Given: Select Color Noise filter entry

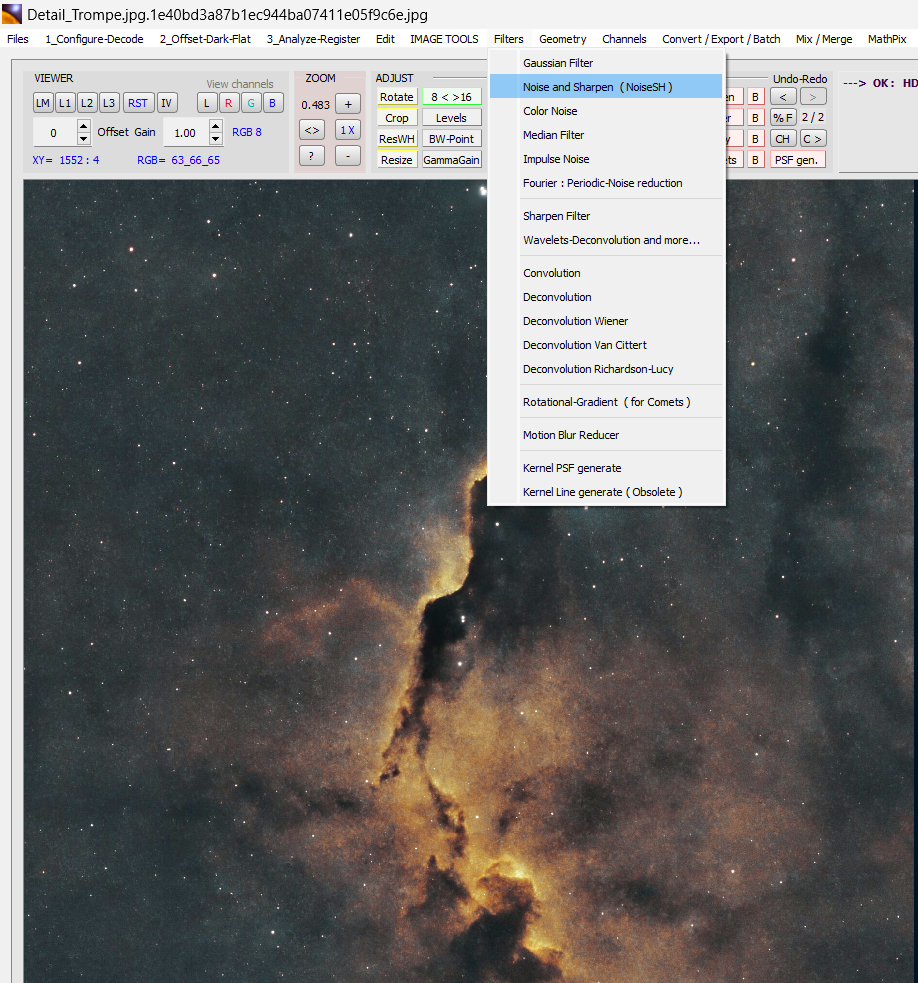Looking at the screenshot, I should [x=606, y=111].
